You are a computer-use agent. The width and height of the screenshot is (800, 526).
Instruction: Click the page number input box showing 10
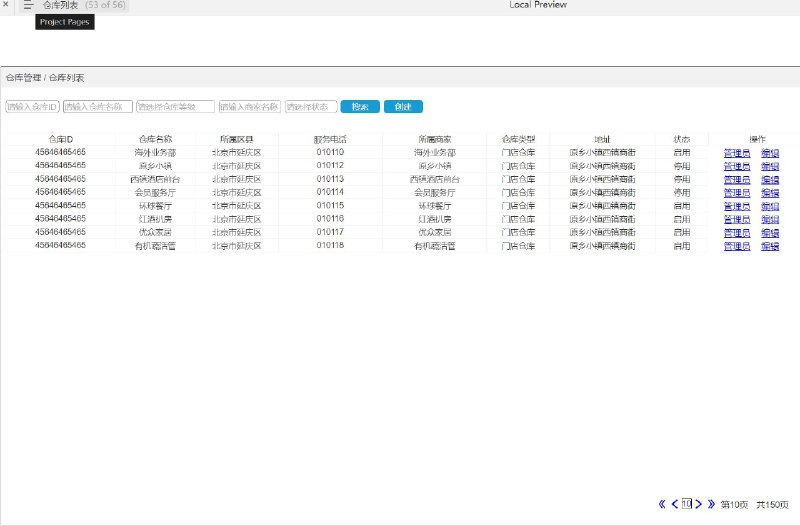(x=687, y=504)
